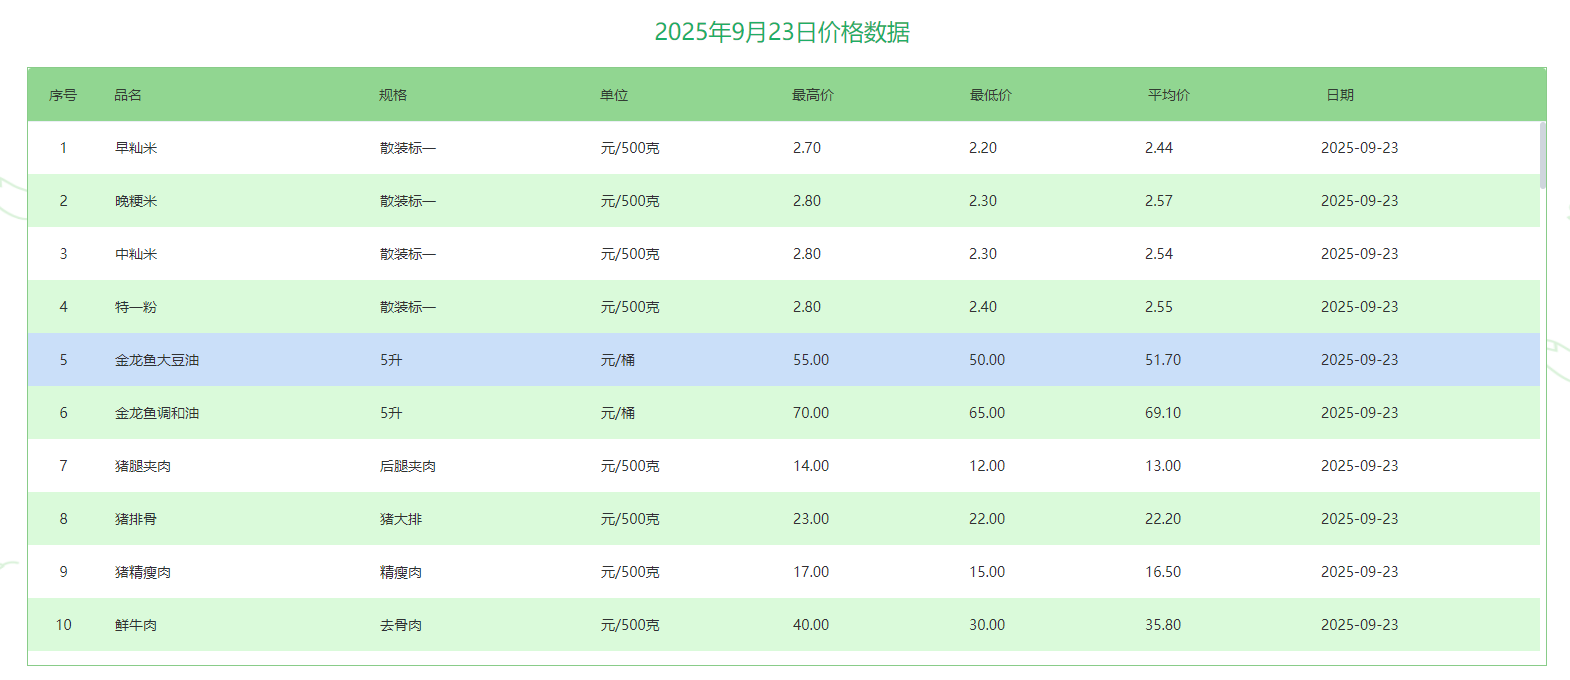
Task: Click the 平均价 column header
Action: point(1169,95)
